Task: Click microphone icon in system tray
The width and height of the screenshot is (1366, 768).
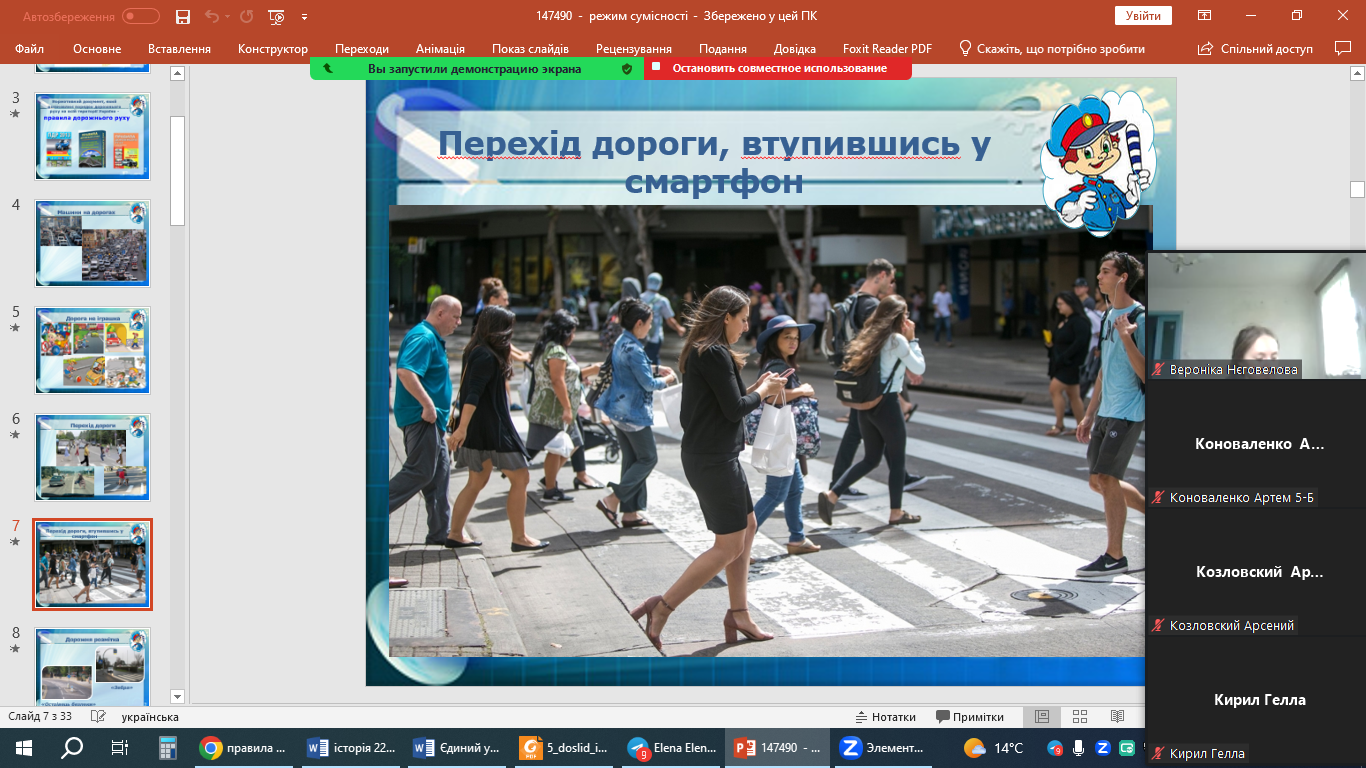Action: click(x=1079, y=748)
